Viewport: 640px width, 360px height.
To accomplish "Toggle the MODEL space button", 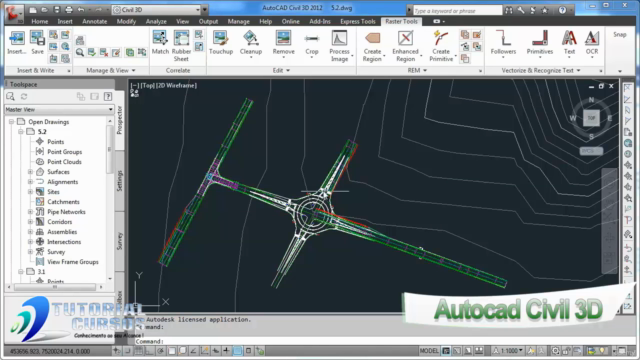I will (x=429, y=351).
